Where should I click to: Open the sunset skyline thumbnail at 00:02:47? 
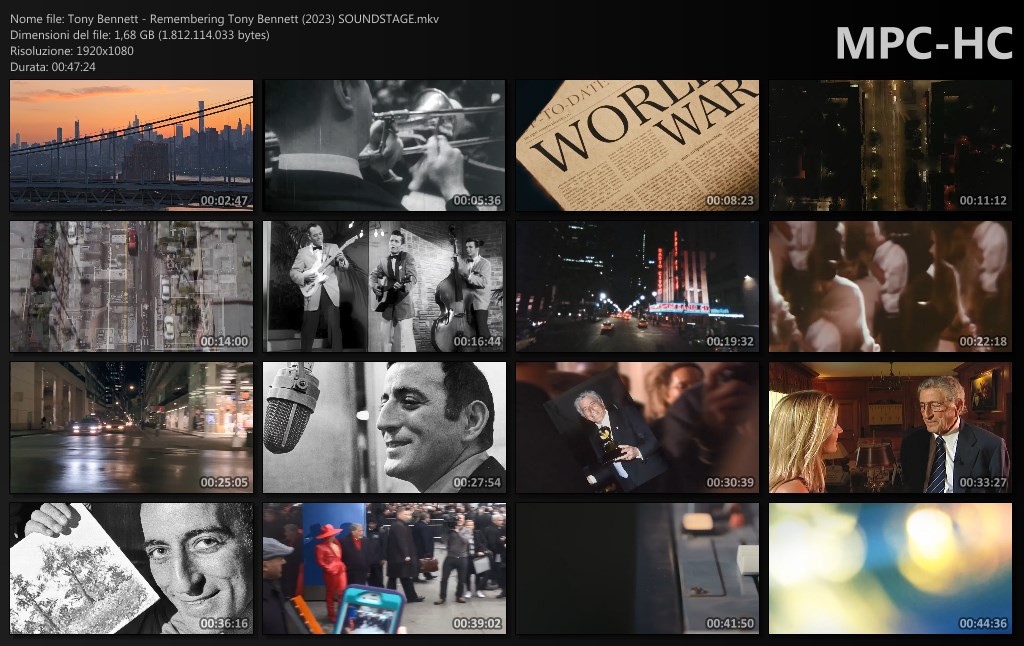point(131,145)
